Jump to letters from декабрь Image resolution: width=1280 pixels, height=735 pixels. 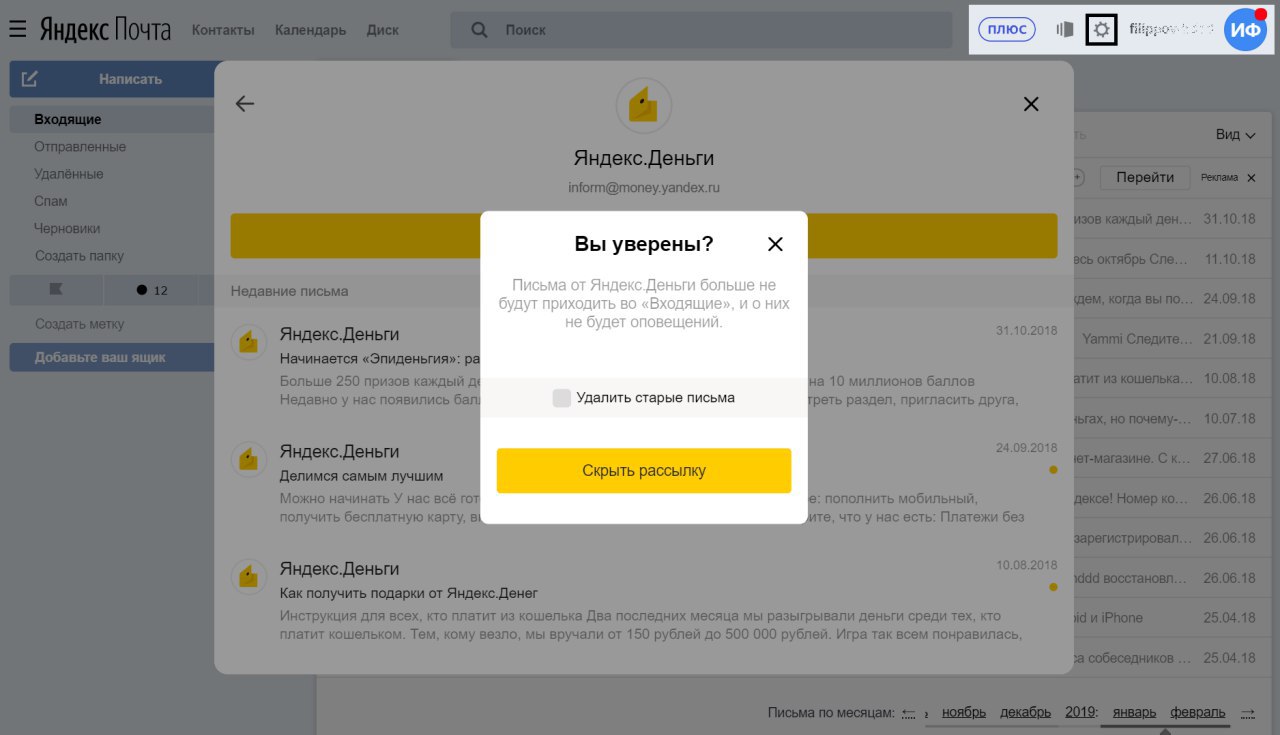pos(1026,713)
